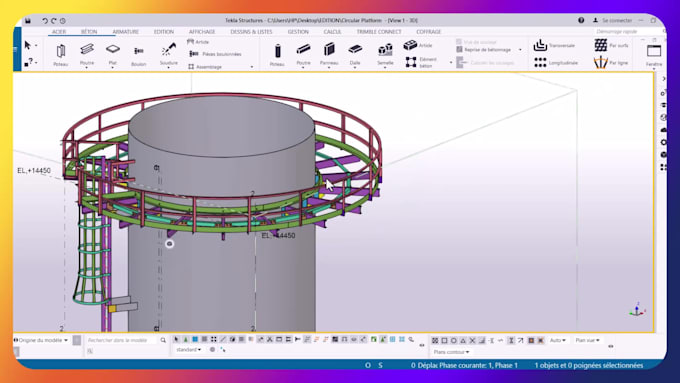Open the Auto snap depth dropdown
This screenshot has width=680, height=383.
(558, 340)
